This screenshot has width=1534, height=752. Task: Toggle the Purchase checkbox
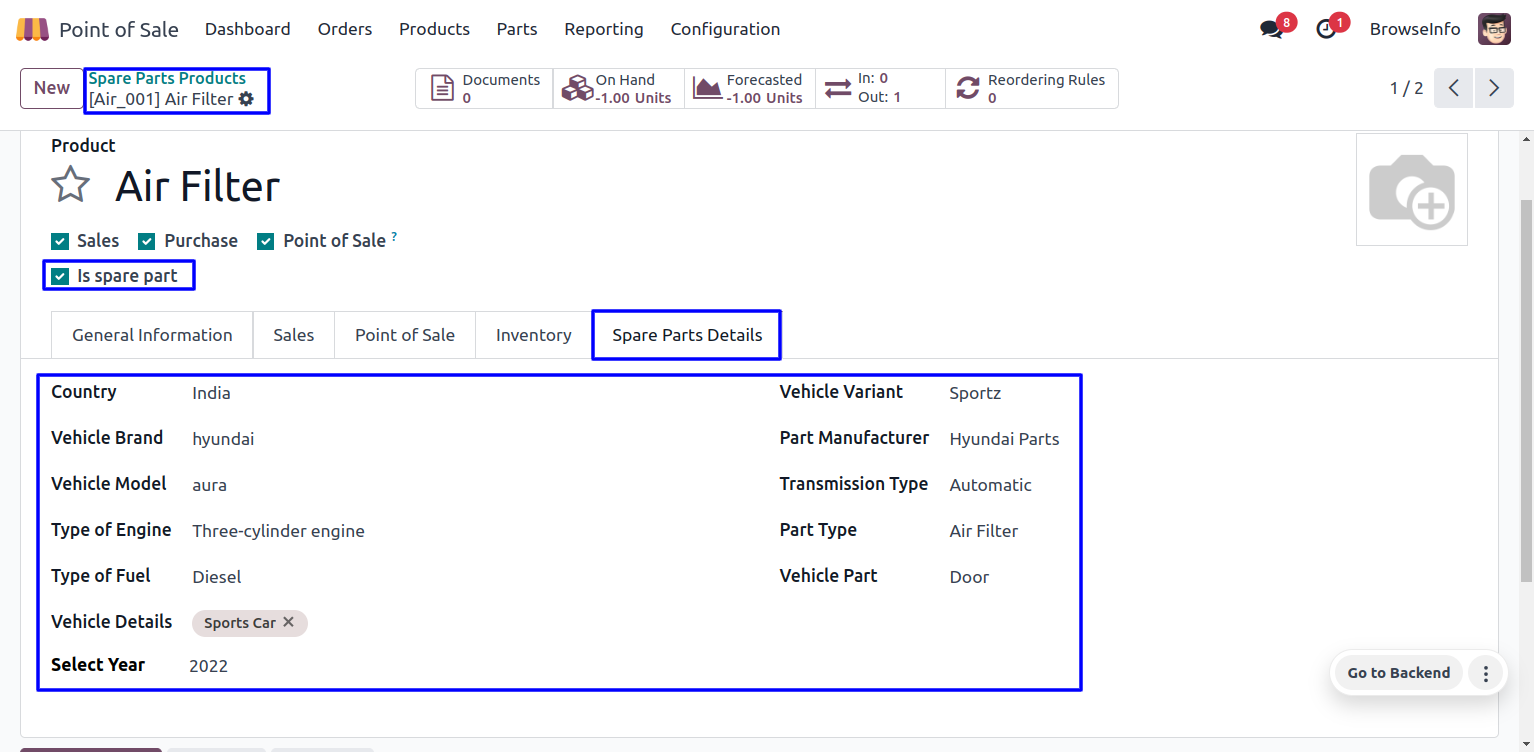click(147, 241)
